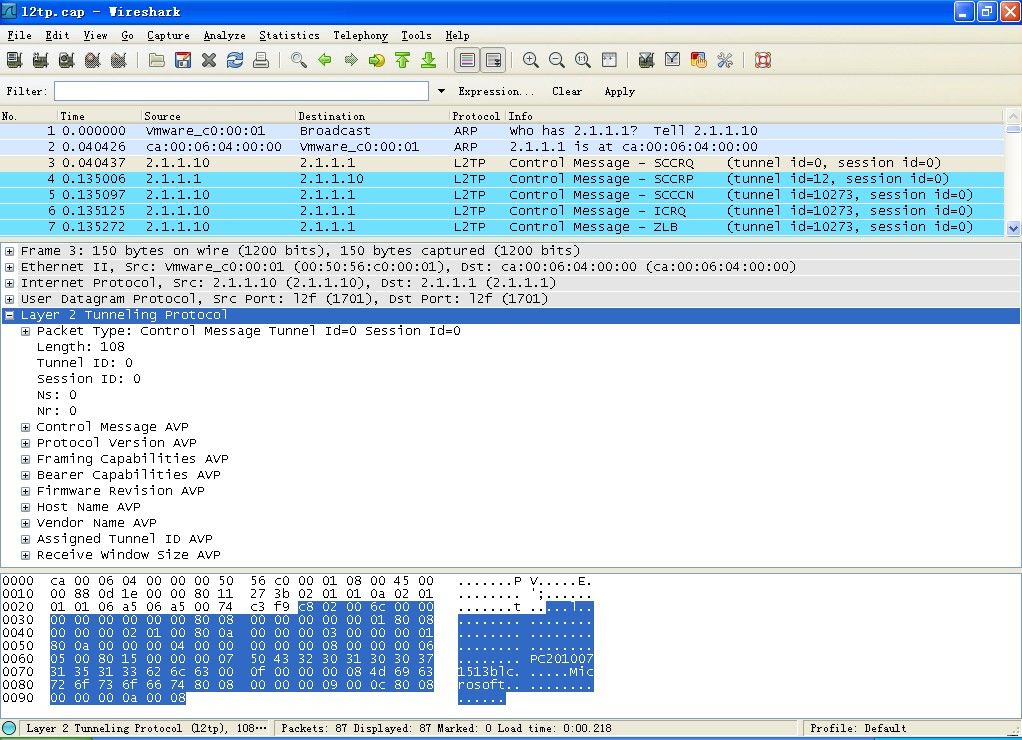Click inside the Filter text field
The image size is (1022, 740).
[x=241, y=91]
